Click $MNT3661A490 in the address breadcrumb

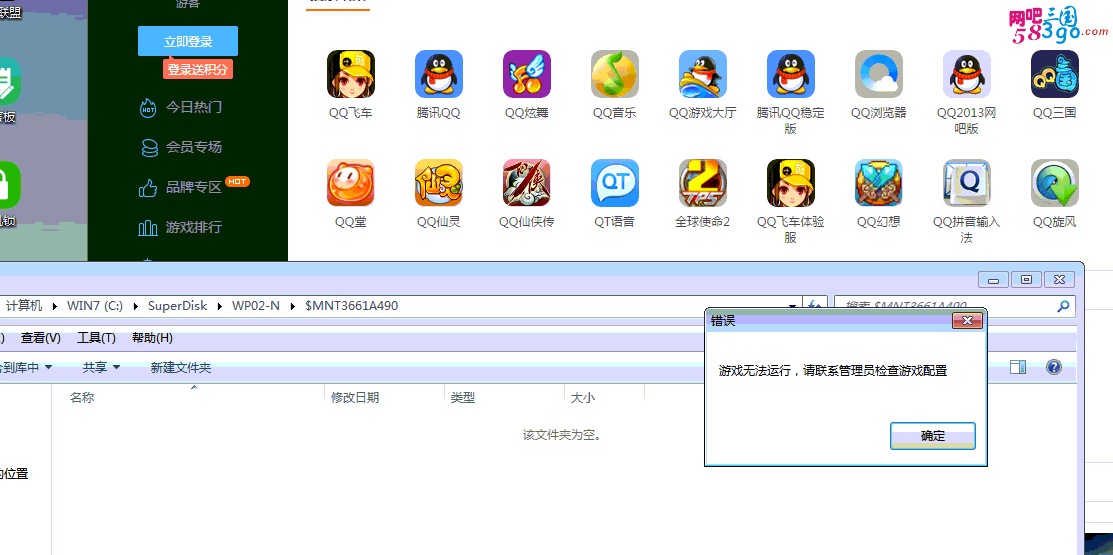[351, 306]
